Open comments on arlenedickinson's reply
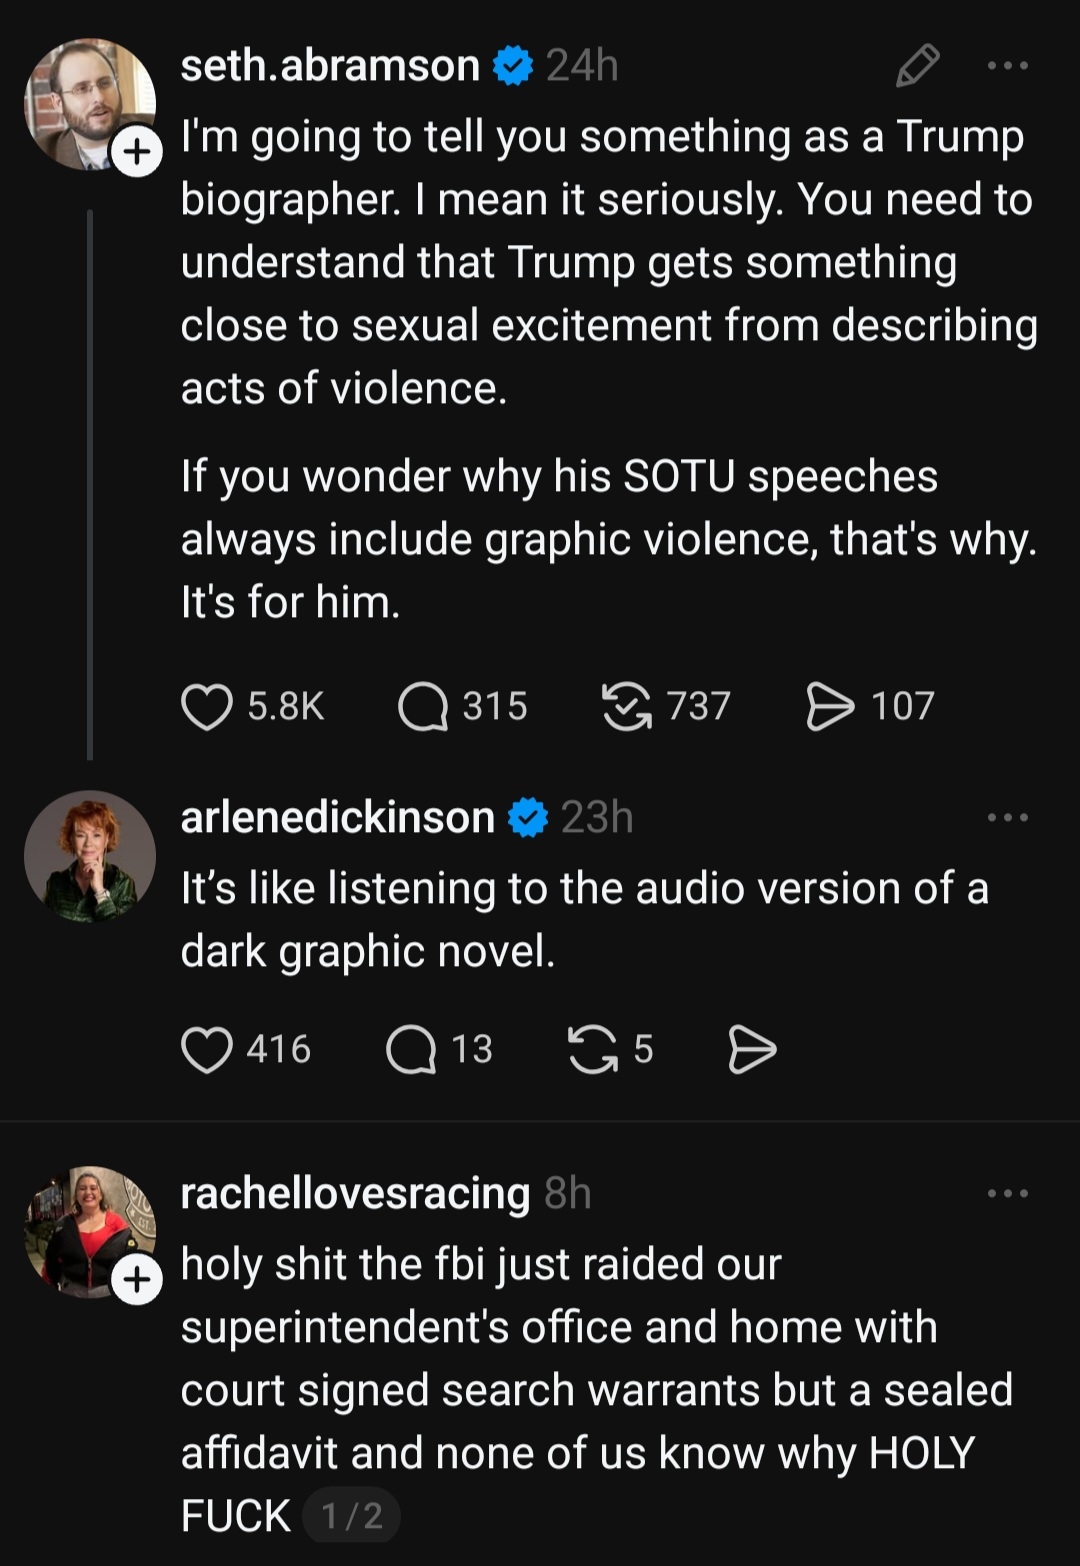The width and height of the screenshot is (1080, 1566). pos(411,1049)
